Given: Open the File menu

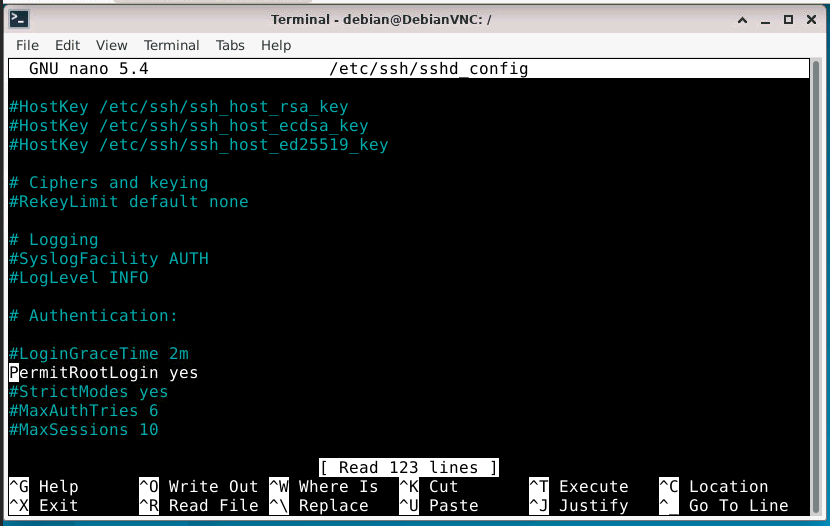Looking at the screenshot, I should (28, 46).
